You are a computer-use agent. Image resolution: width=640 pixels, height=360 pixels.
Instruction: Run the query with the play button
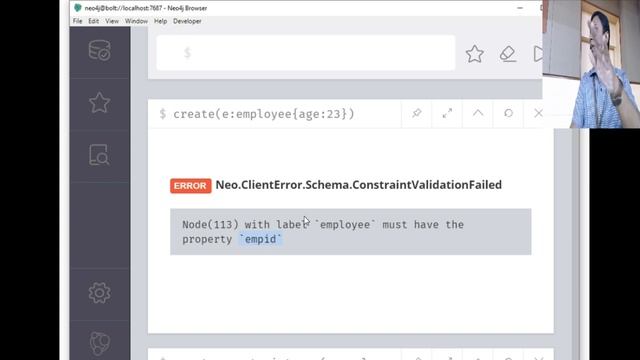coord(538,54)
